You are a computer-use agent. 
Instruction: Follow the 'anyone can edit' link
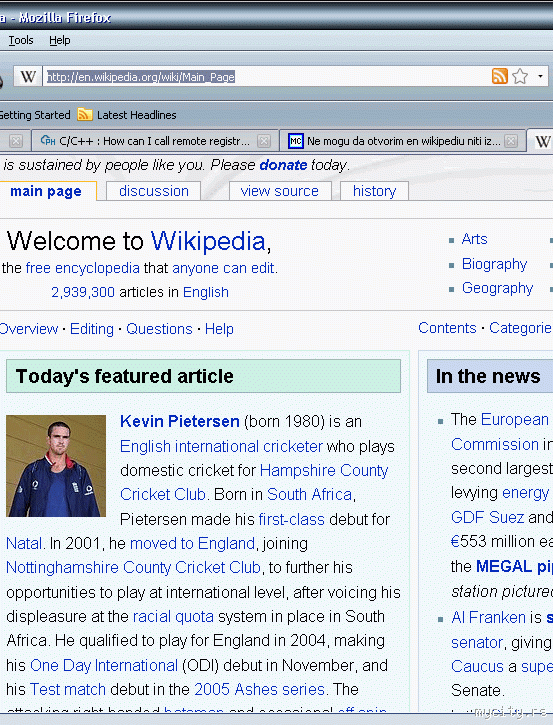223,268
